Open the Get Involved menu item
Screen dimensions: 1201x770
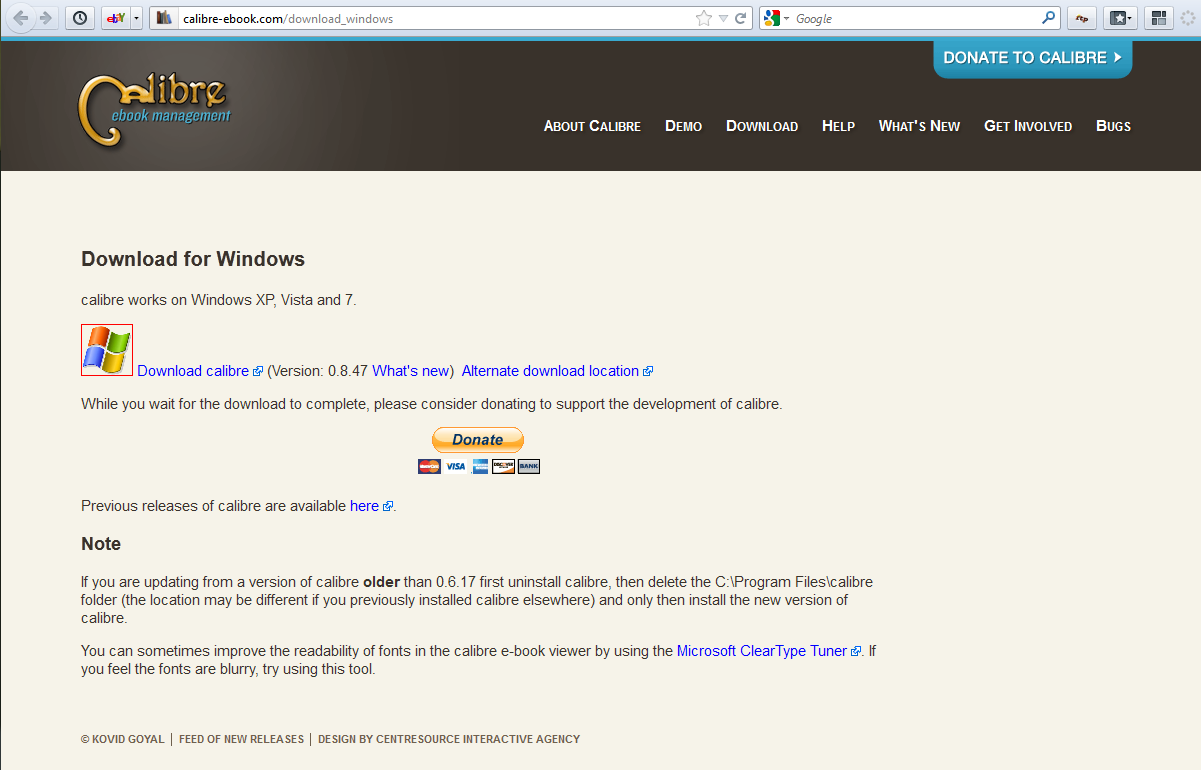(x=1028, y=126)
